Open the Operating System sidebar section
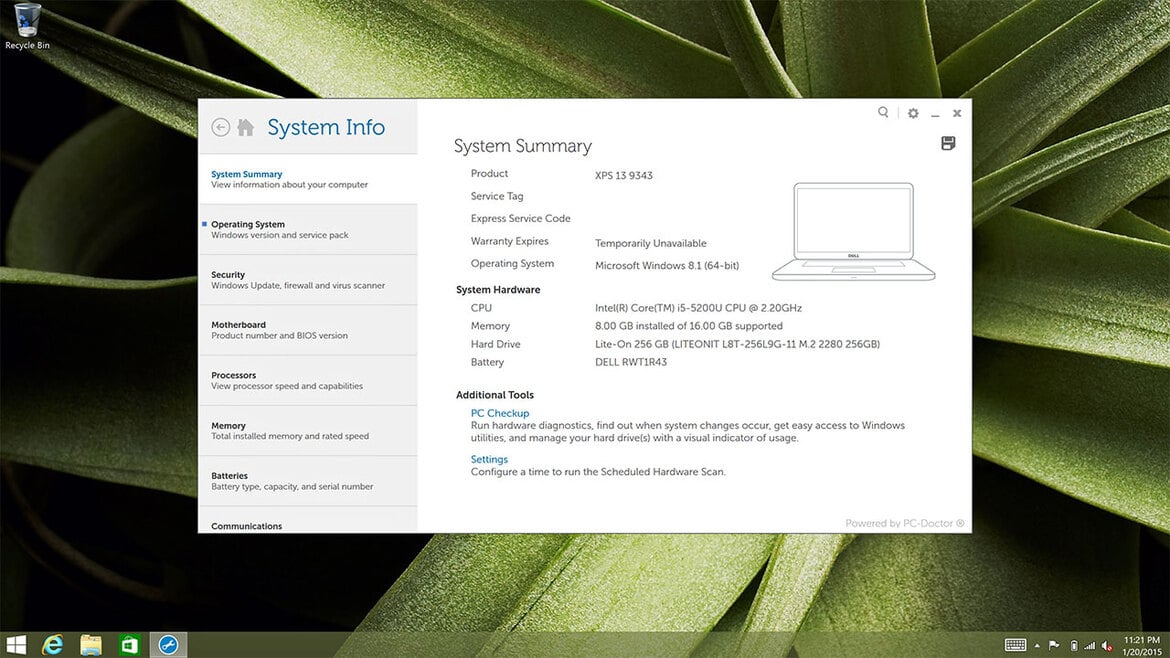This screenshot has height=658, width=1170. tap(307, 230)
